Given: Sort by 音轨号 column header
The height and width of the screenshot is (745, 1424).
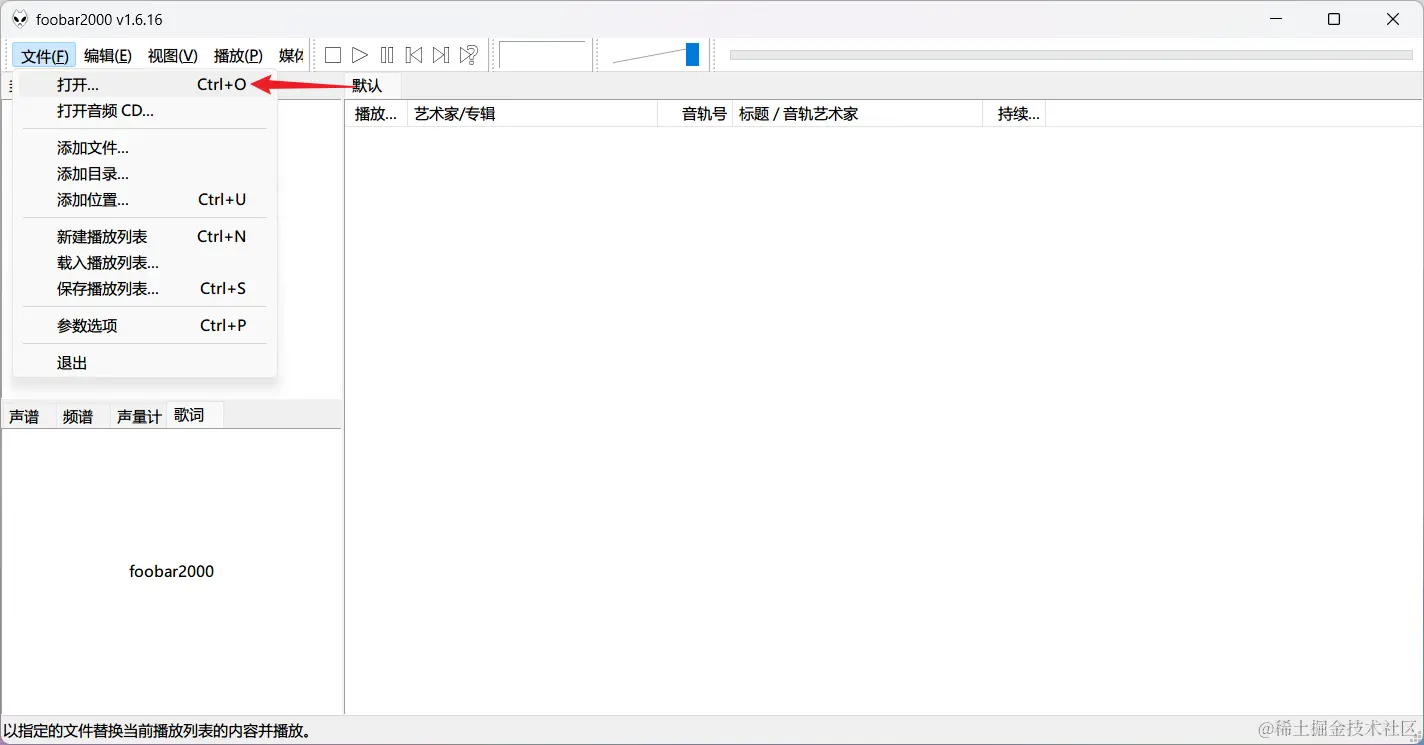Looking at the screenshot, I should coord(695,114).
